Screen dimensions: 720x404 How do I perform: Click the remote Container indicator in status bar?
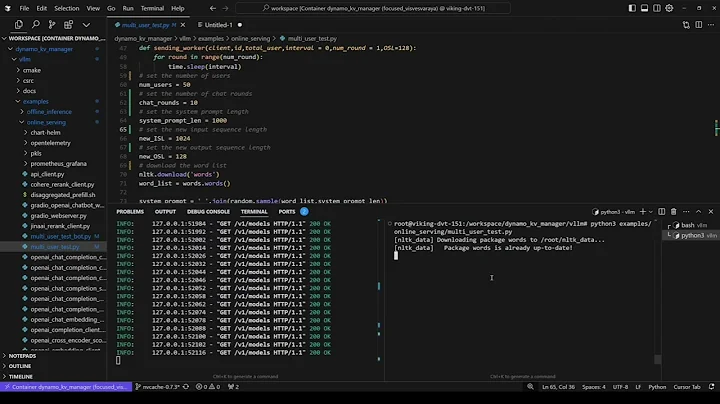click(66, 387)
